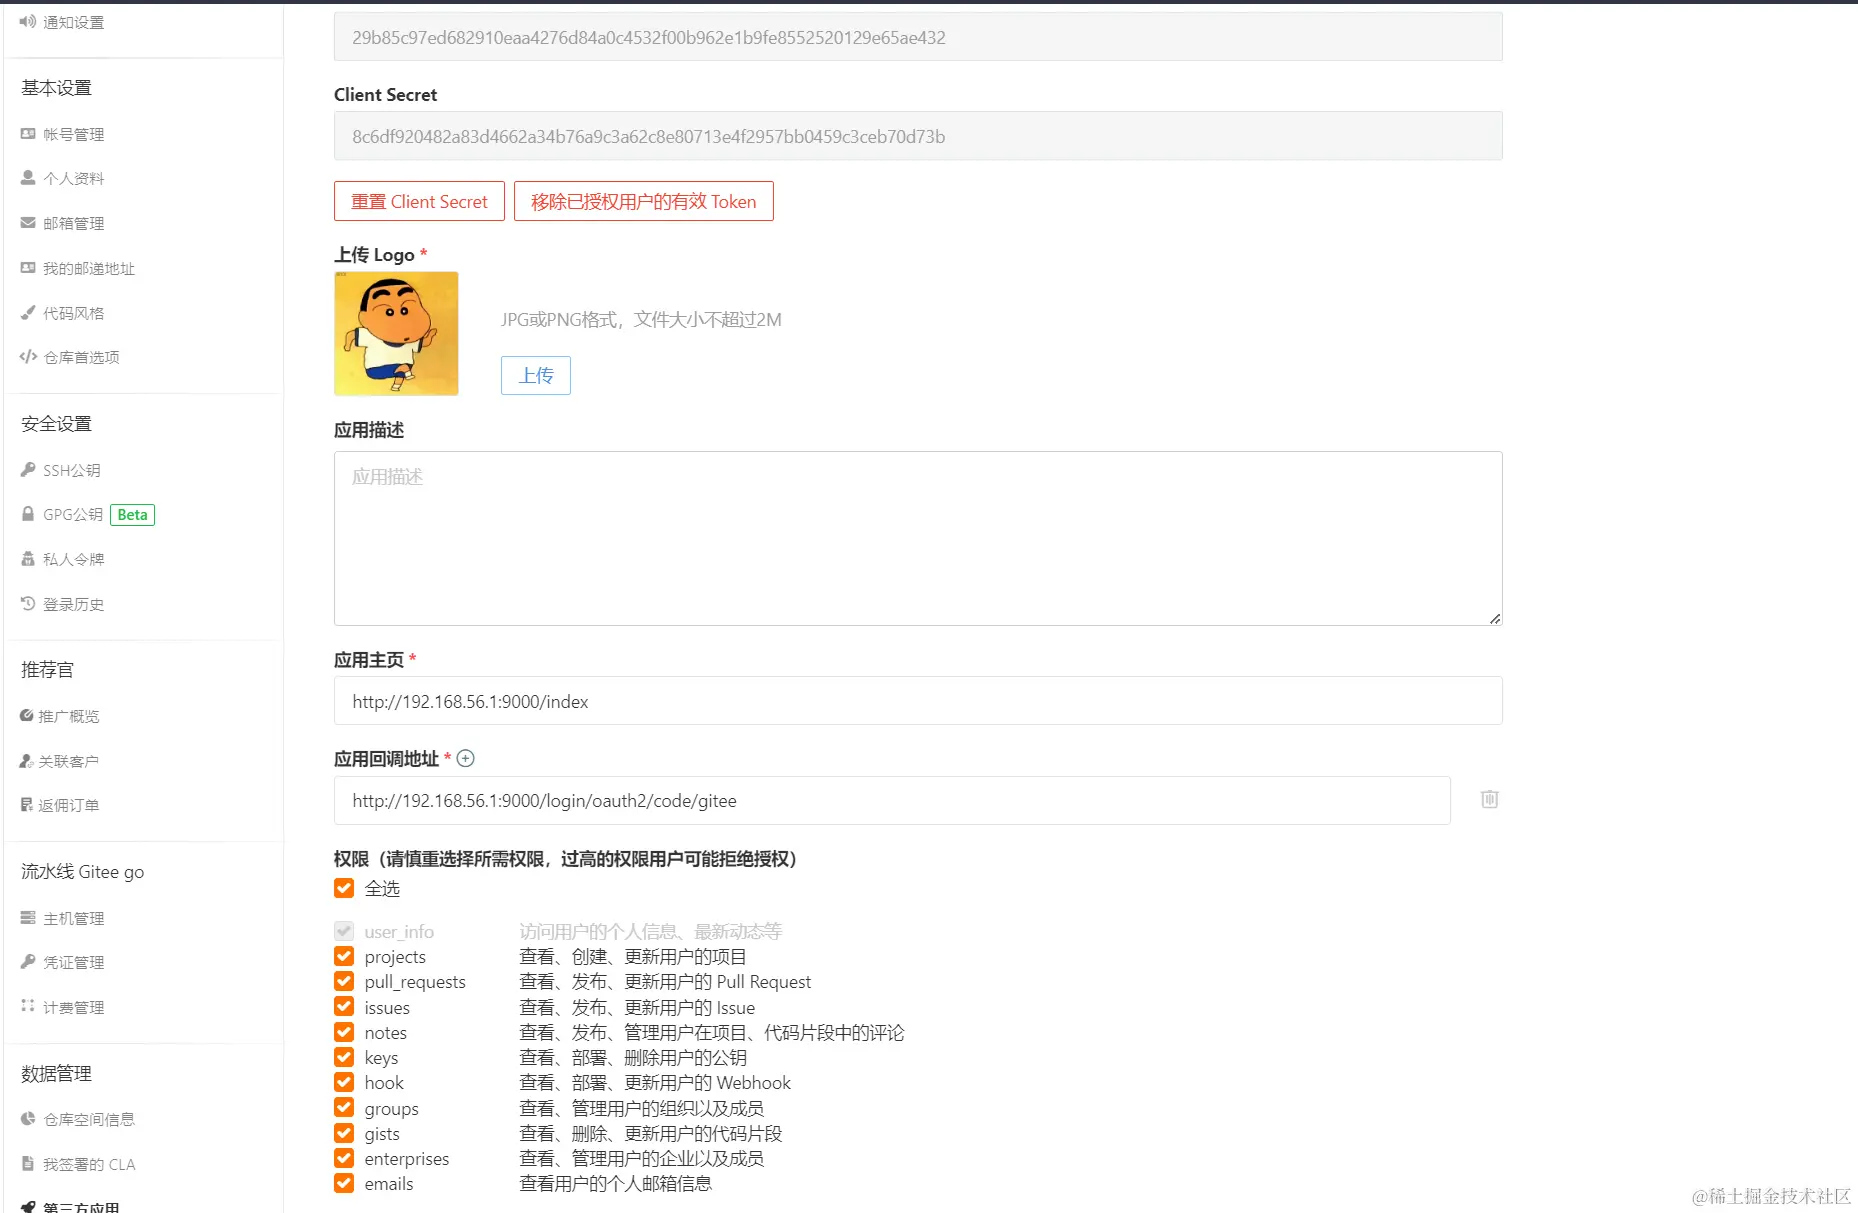Expand the 安全设置 section
The width and height of the screenshot is (1858, 1213).
click(x=55, y=422)
